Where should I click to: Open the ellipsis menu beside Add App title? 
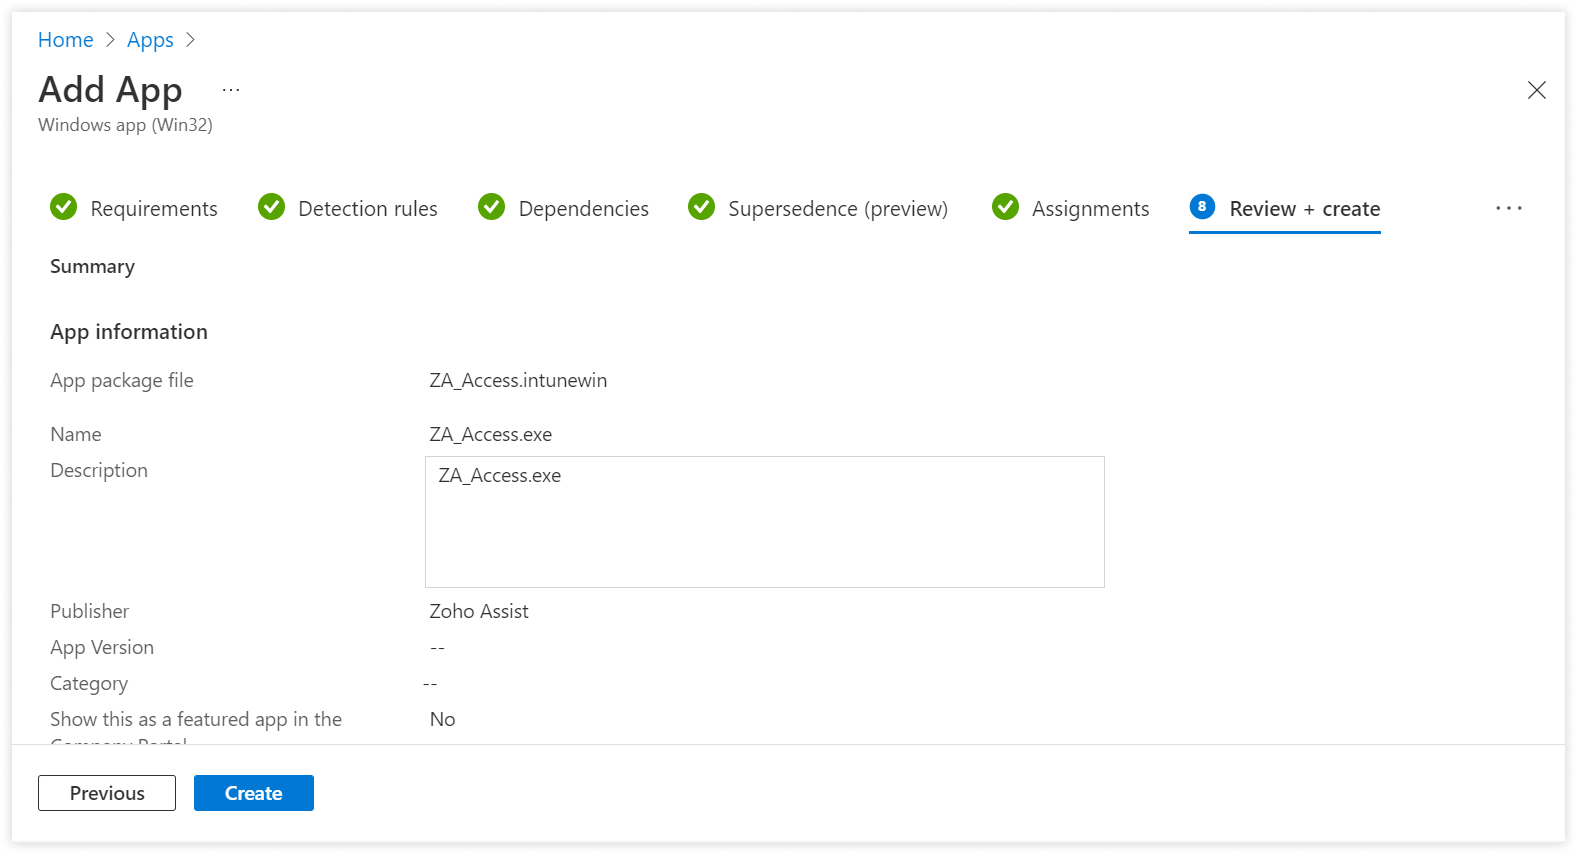tap(230, 88)
